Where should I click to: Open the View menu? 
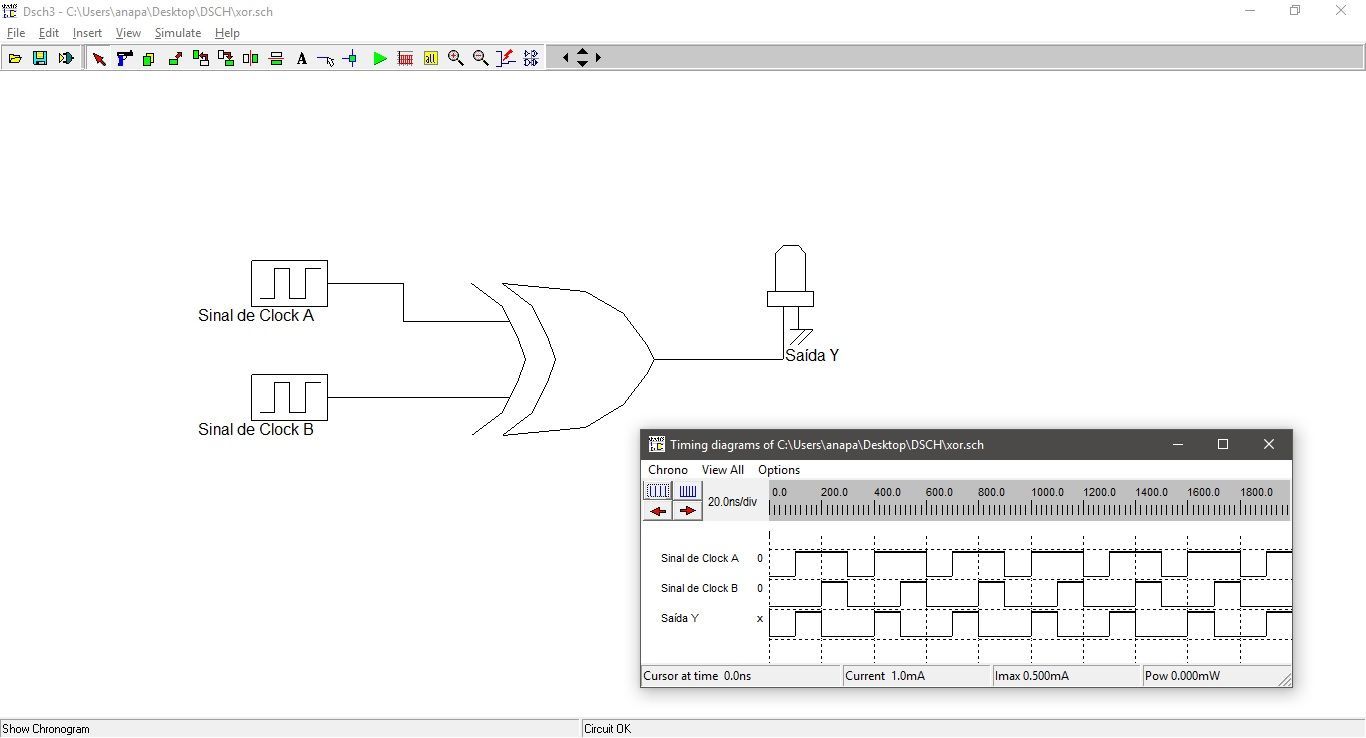pos(128,33)
